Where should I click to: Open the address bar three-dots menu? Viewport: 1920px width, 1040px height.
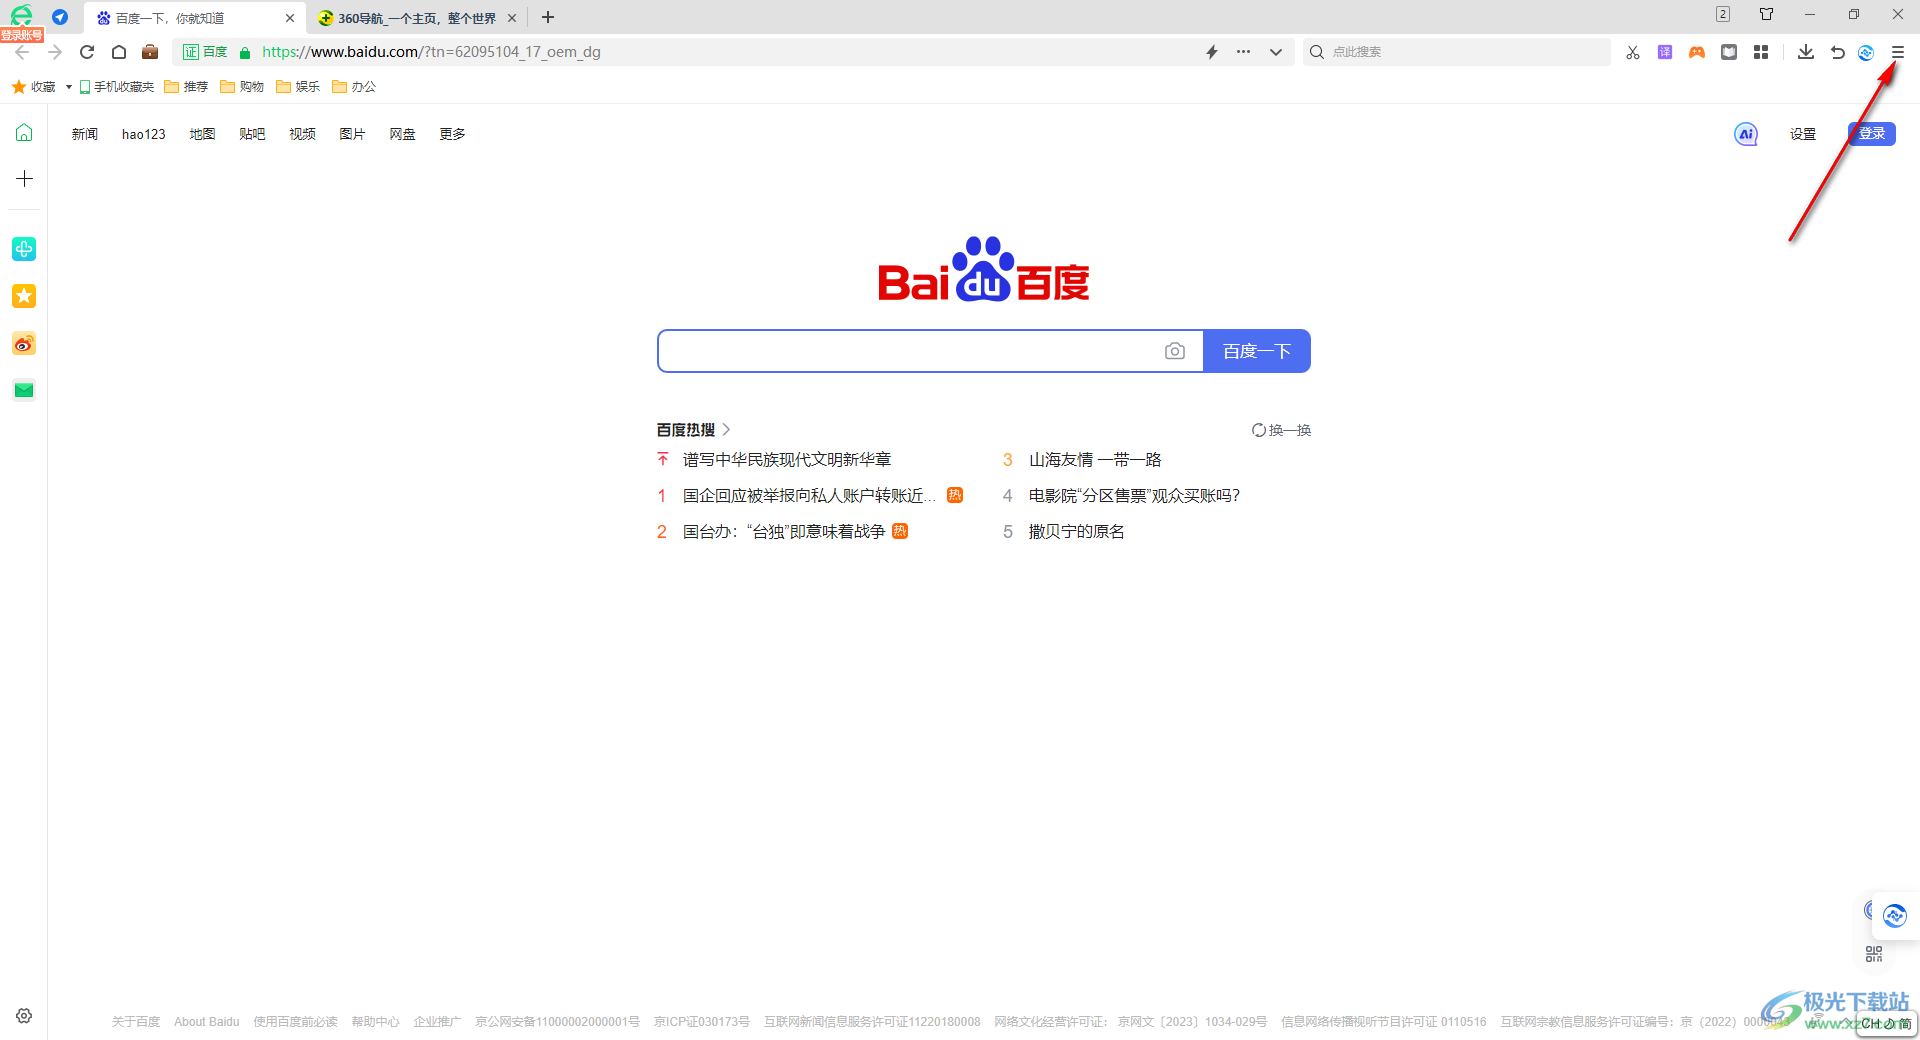[x=1243, y=52]
